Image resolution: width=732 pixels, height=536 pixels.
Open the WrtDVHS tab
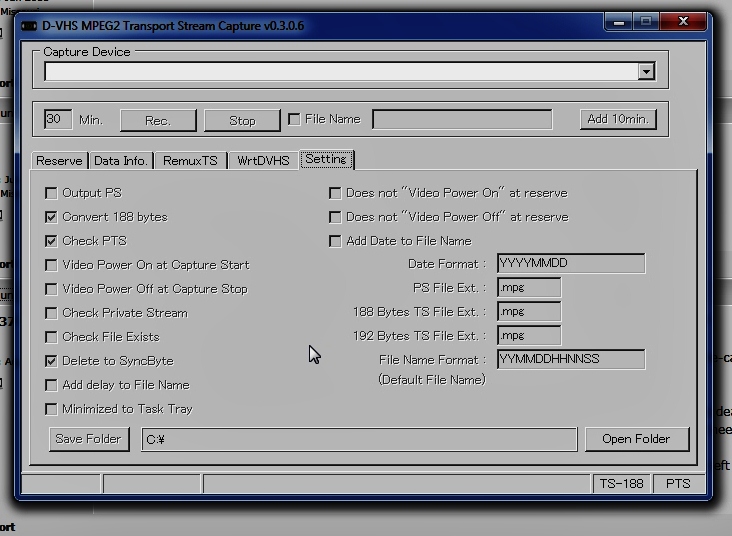point(263,161)
